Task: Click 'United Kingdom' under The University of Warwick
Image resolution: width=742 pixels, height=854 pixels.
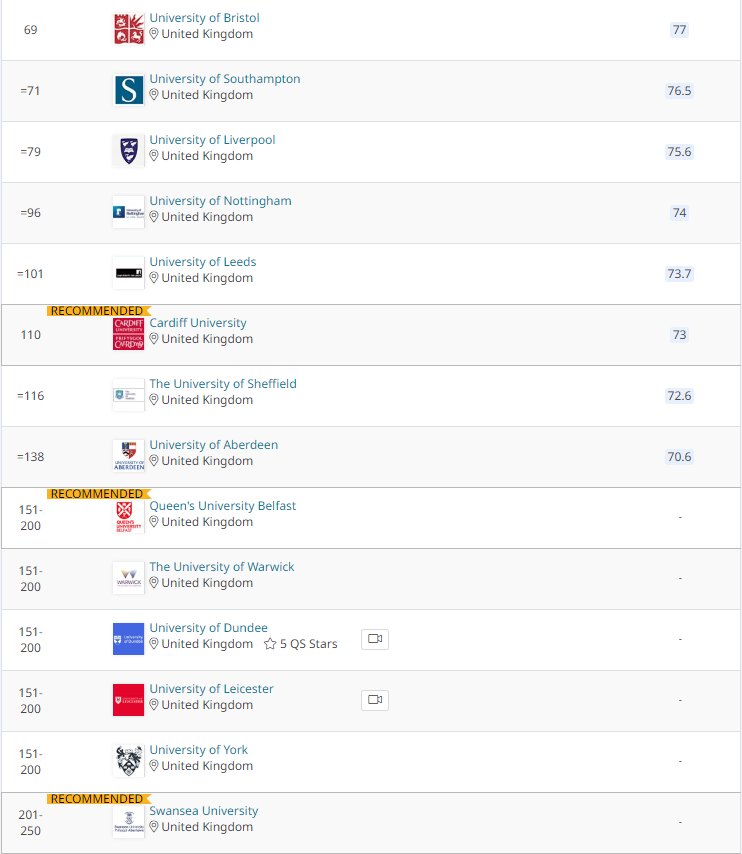Action: [x=207, y=583]
